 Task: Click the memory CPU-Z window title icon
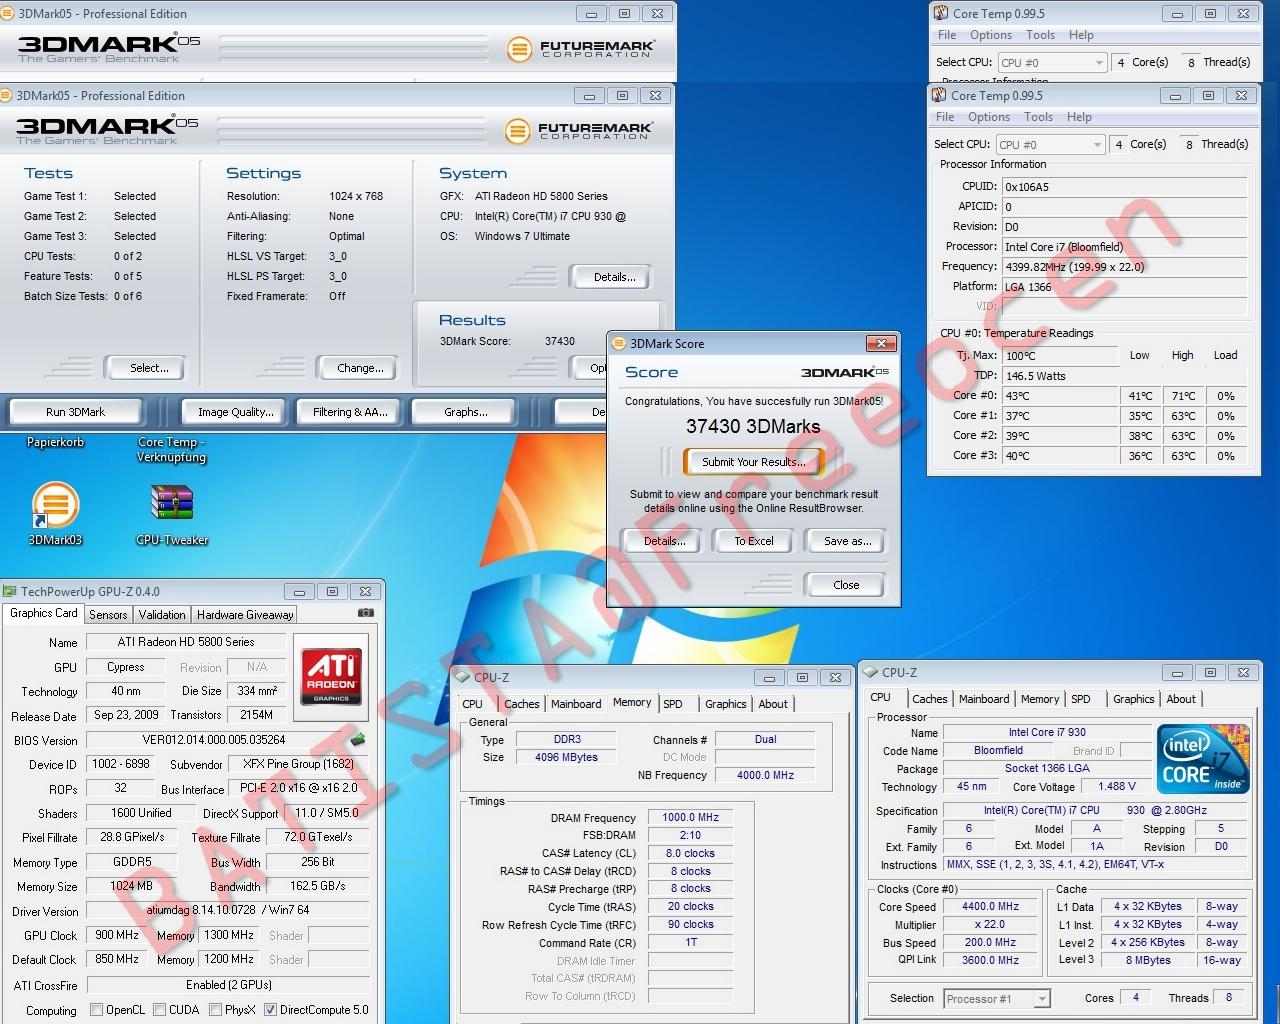[x=463, y=677]
